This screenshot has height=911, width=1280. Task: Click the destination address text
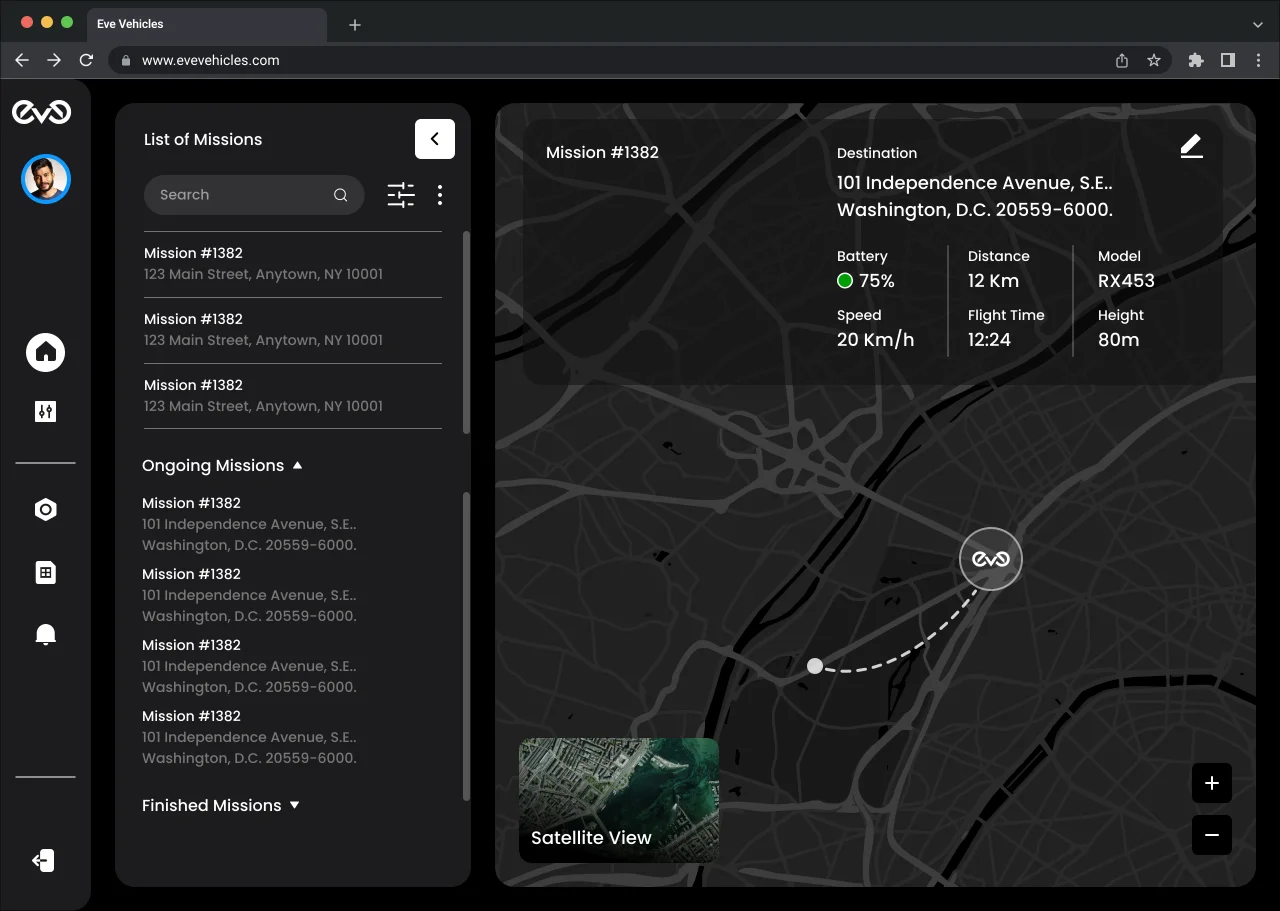(975, 197)
